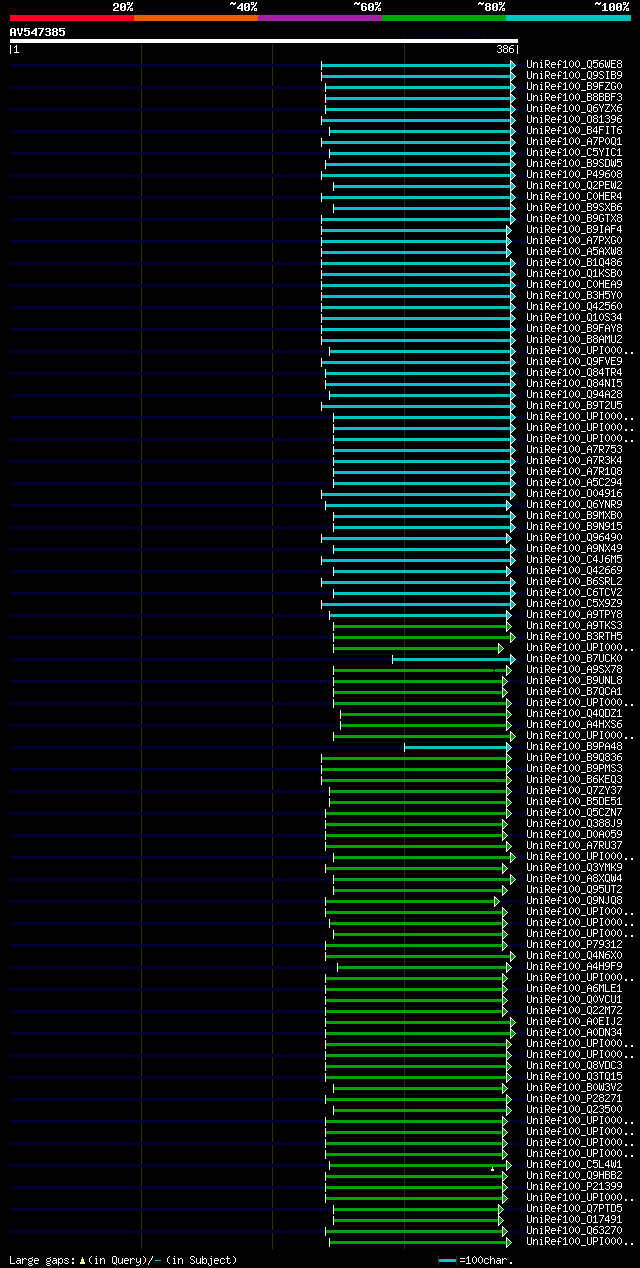Click the purple ~60% legend color bar
This screenshot has height=1268, width=640.
319,17
